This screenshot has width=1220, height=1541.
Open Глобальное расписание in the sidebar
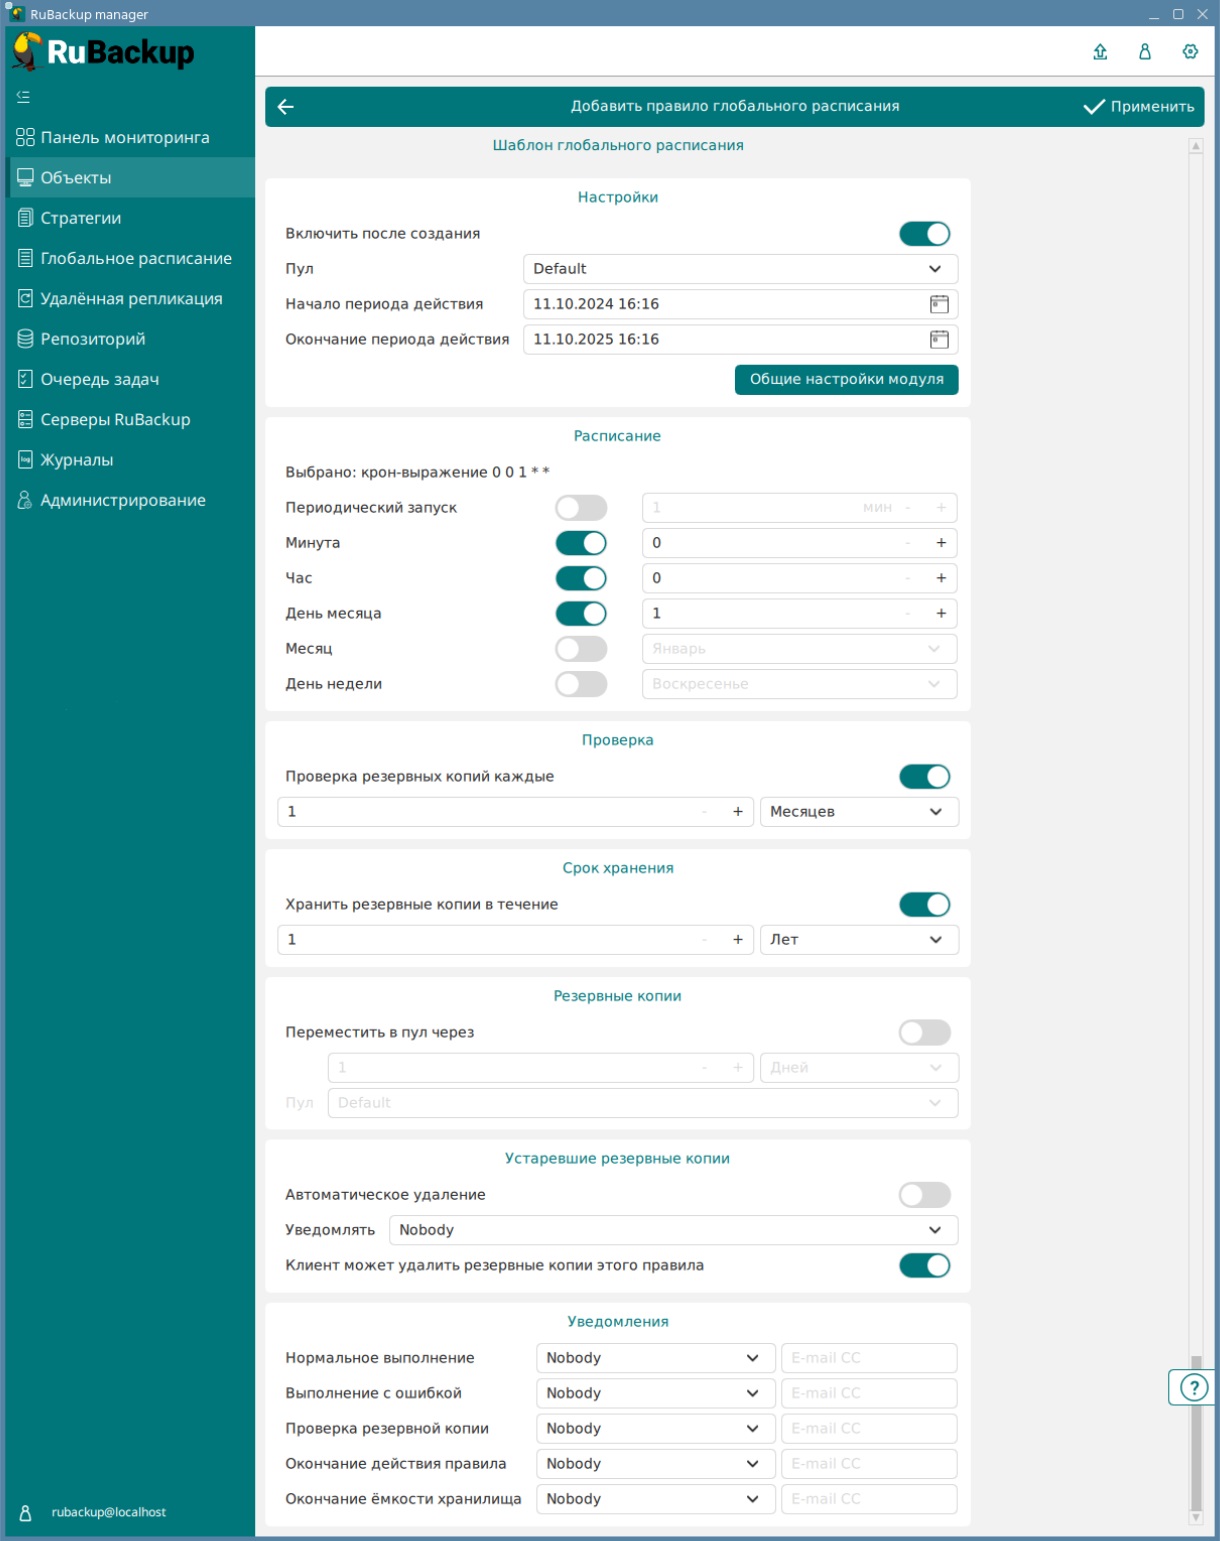click(136, 258)
